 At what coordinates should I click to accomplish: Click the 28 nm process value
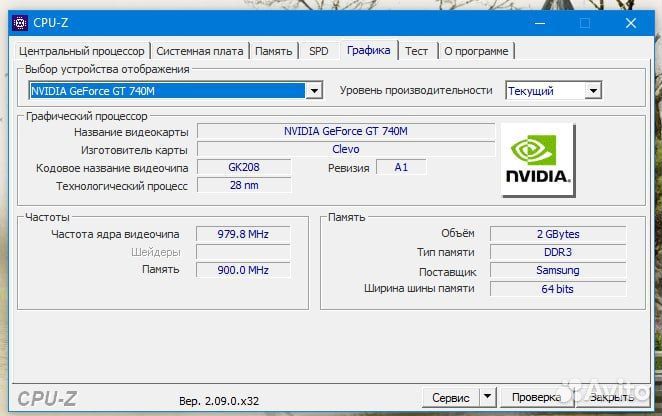point(244,185)
